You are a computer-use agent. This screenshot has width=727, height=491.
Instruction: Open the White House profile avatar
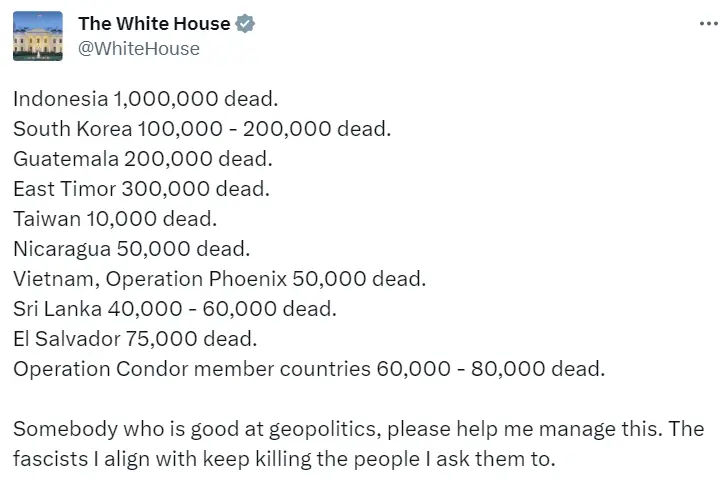(38, 36)
